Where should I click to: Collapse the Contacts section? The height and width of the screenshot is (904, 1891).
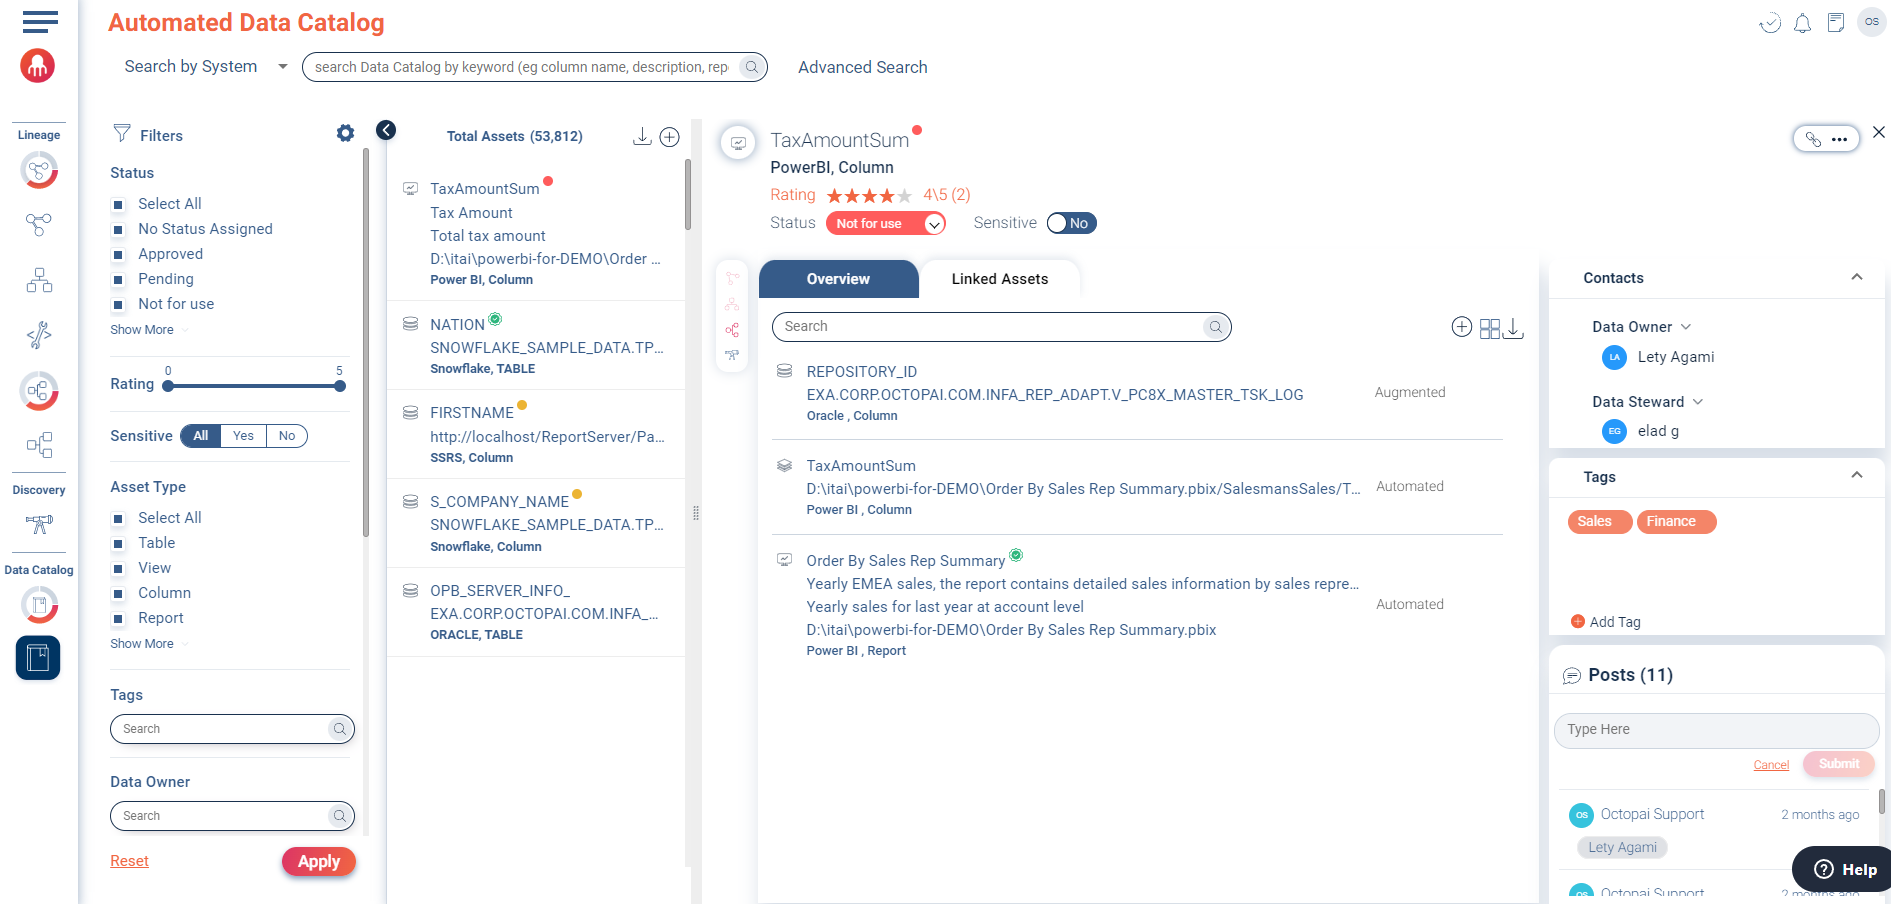pyautogui.click(x=1856, y=278)
